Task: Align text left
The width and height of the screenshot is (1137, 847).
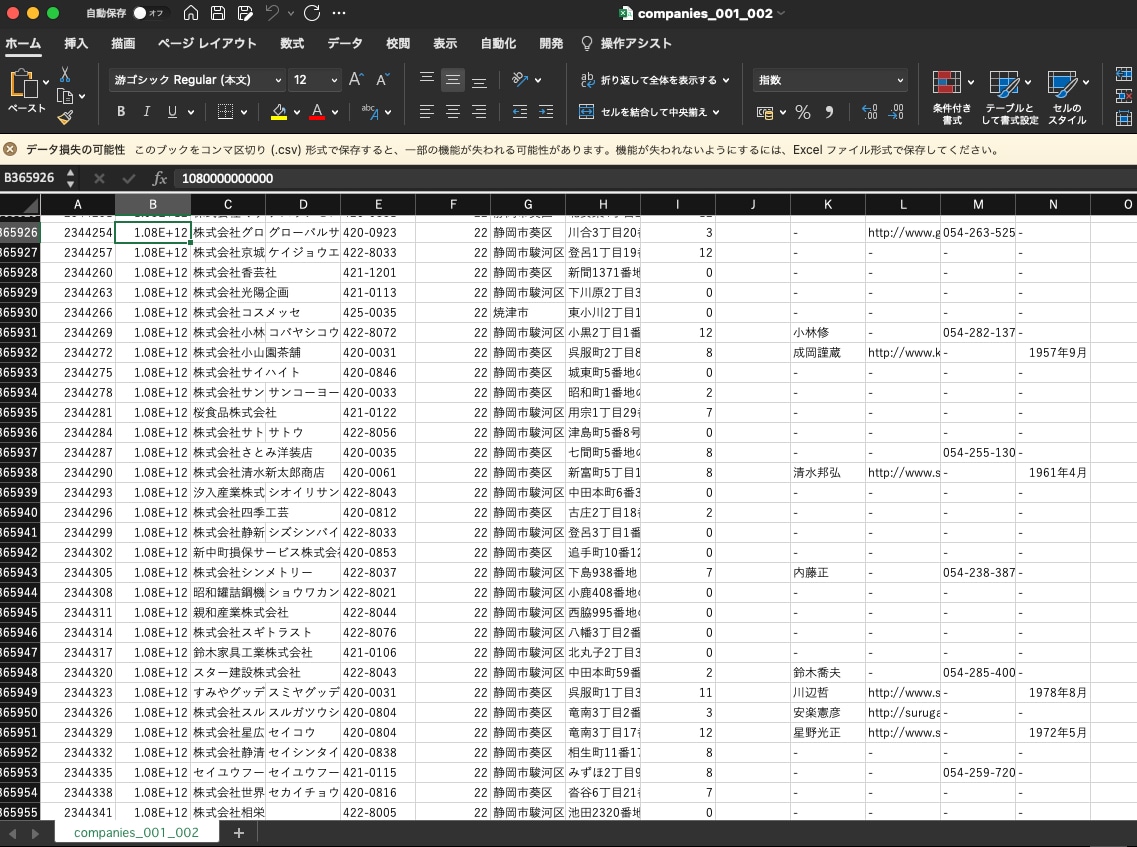Action: (427, 111)
